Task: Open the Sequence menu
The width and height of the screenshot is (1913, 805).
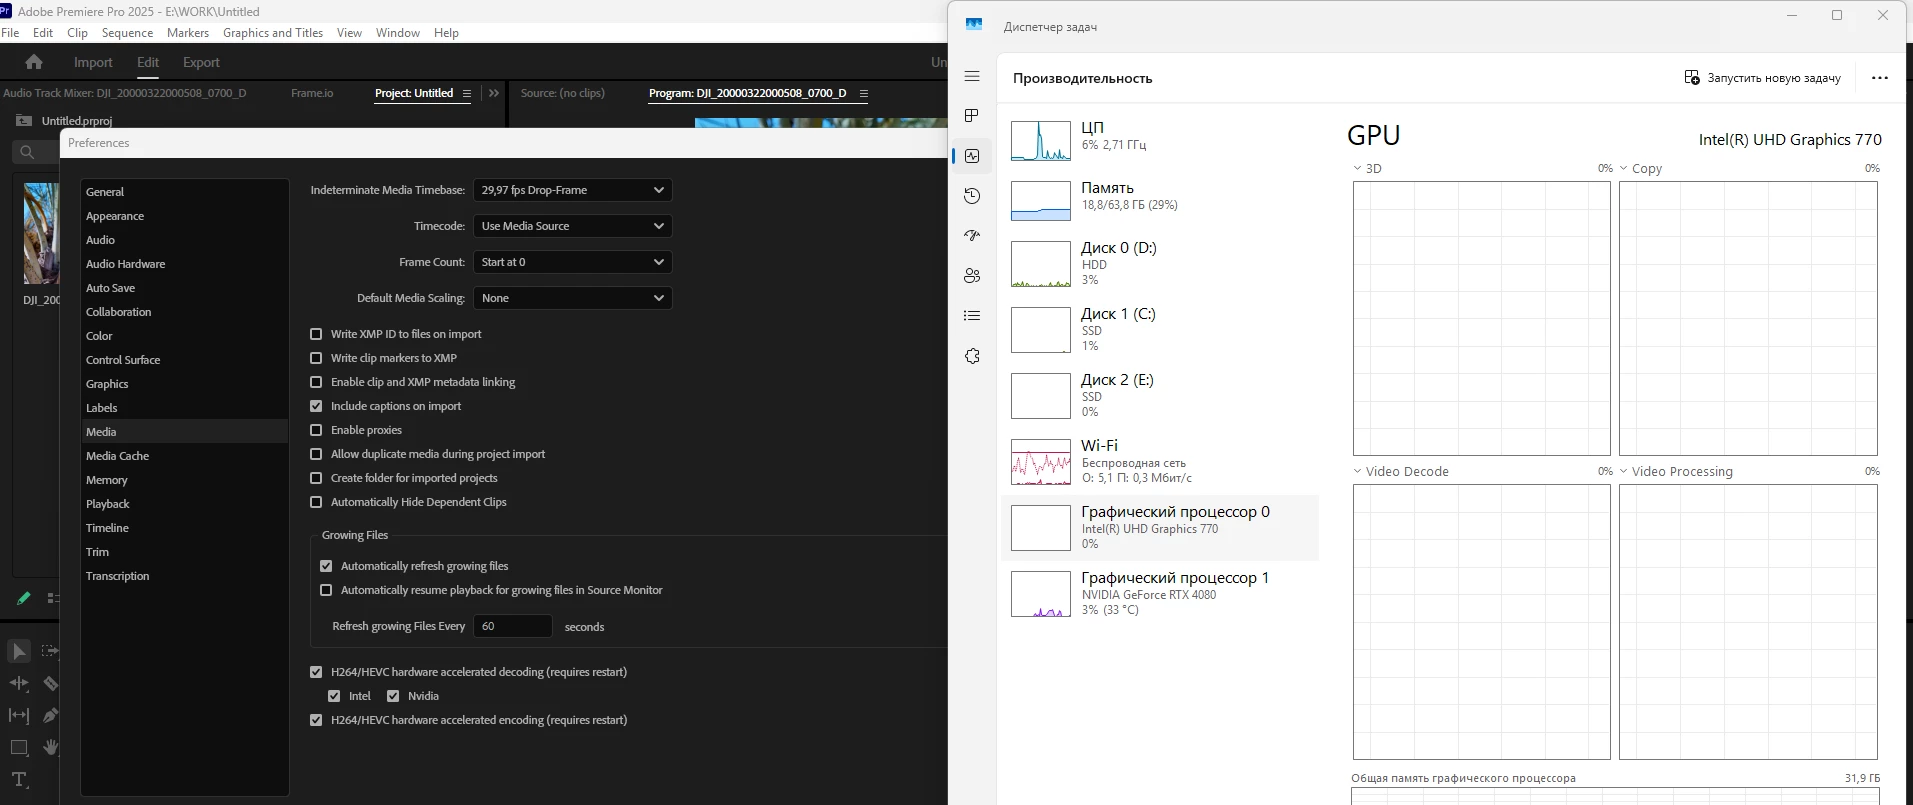Action: (127, 33)
